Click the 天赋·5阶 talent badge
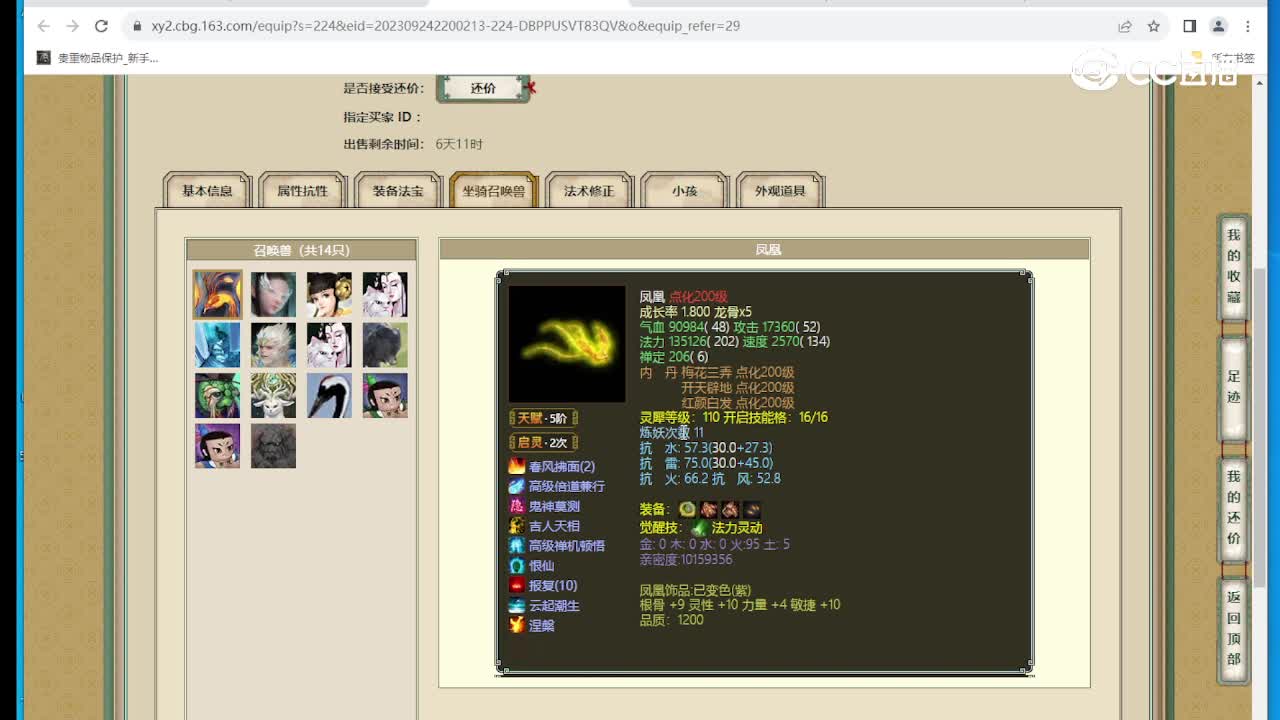Viewport: 1280px width, 720px height. [543, 418]
